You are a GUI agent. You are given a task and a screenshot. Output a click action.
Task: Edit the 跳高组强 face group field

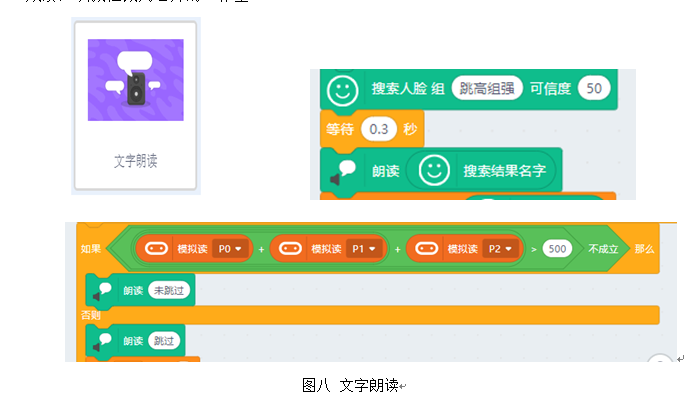(487, 88)
